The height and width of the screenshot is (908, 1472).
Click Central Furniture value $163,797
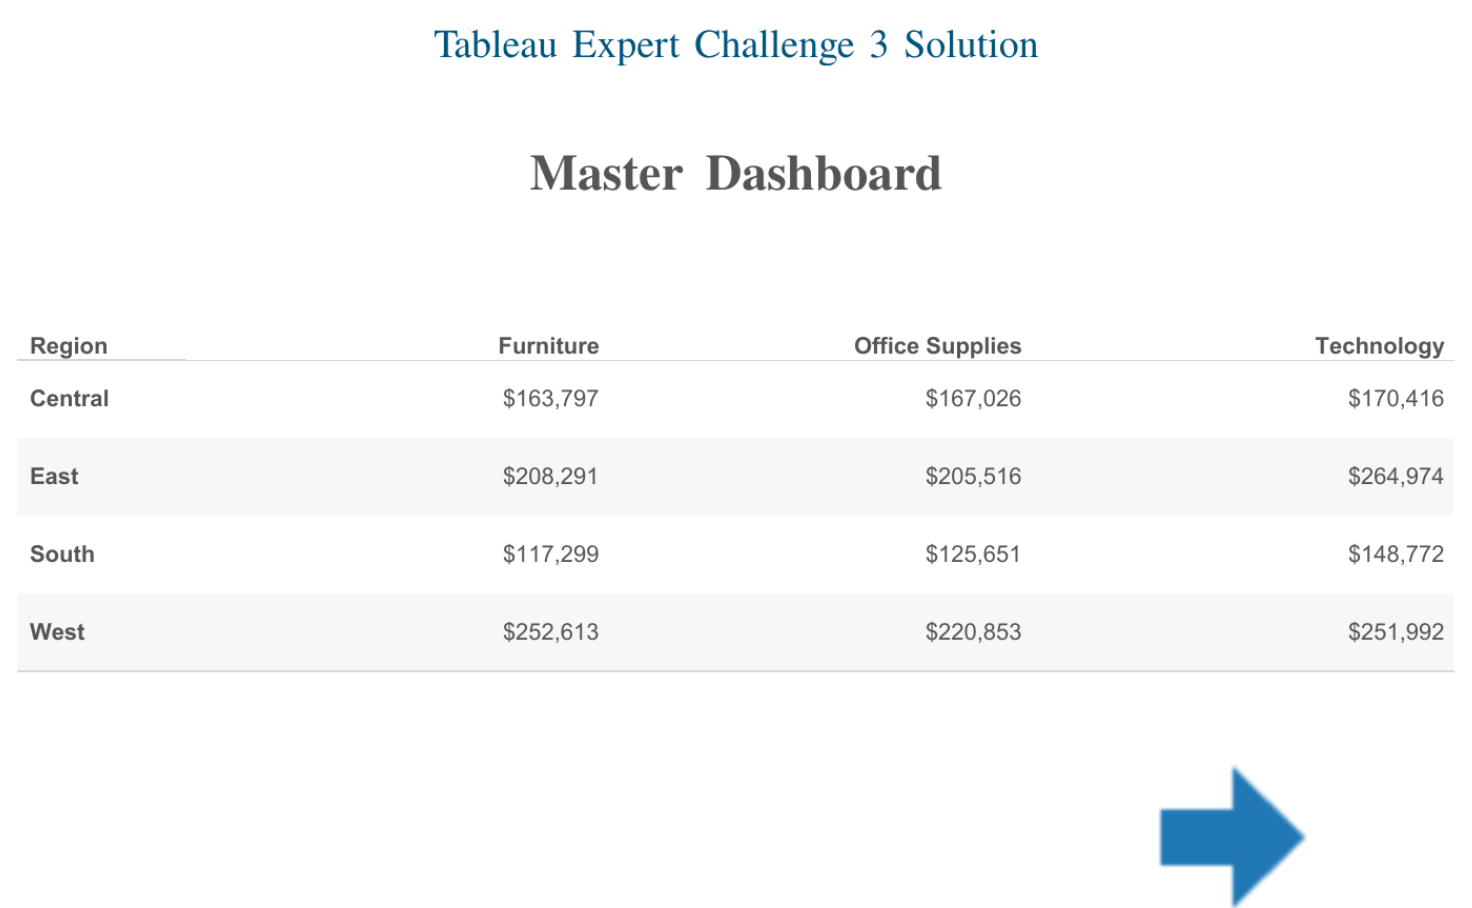[550, 399]
